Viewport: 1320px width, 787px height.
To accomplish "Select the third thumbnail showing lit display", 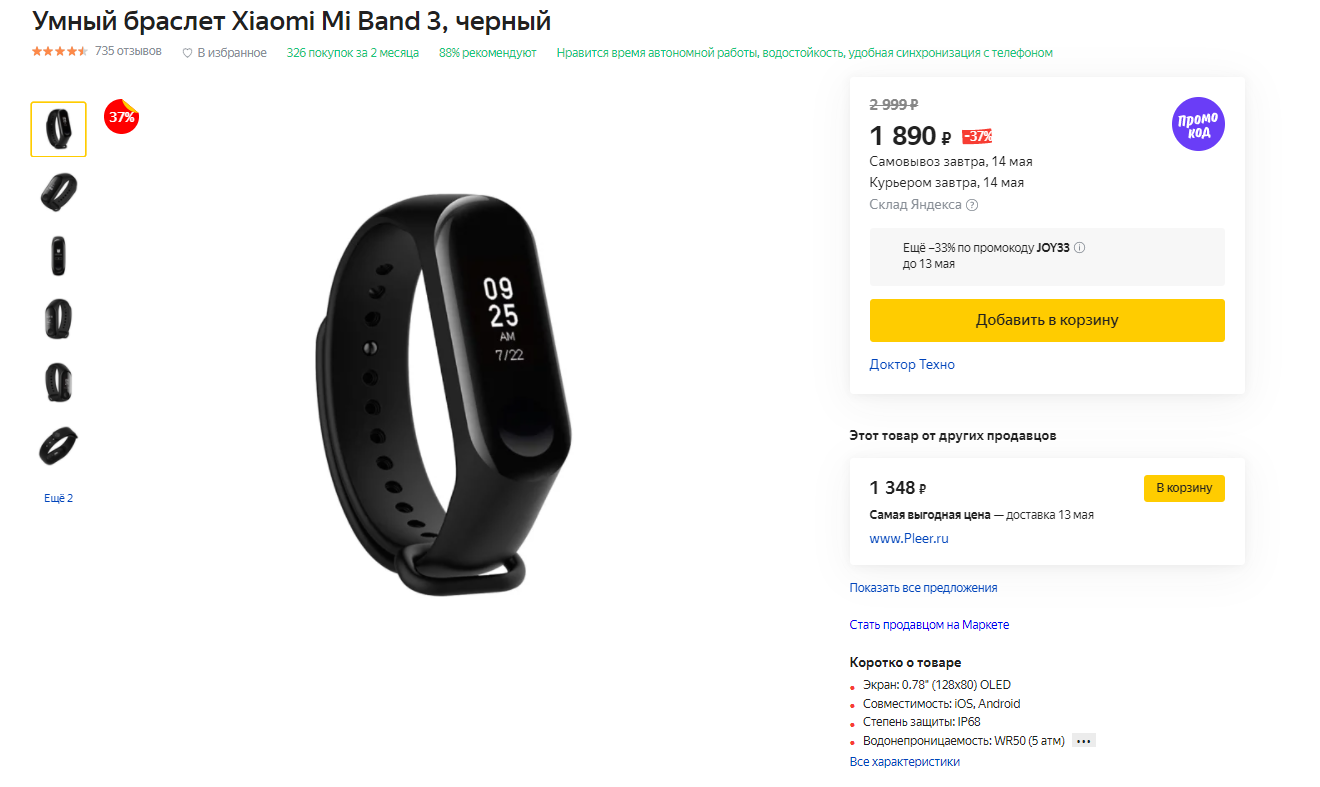I will click(58, 255).
